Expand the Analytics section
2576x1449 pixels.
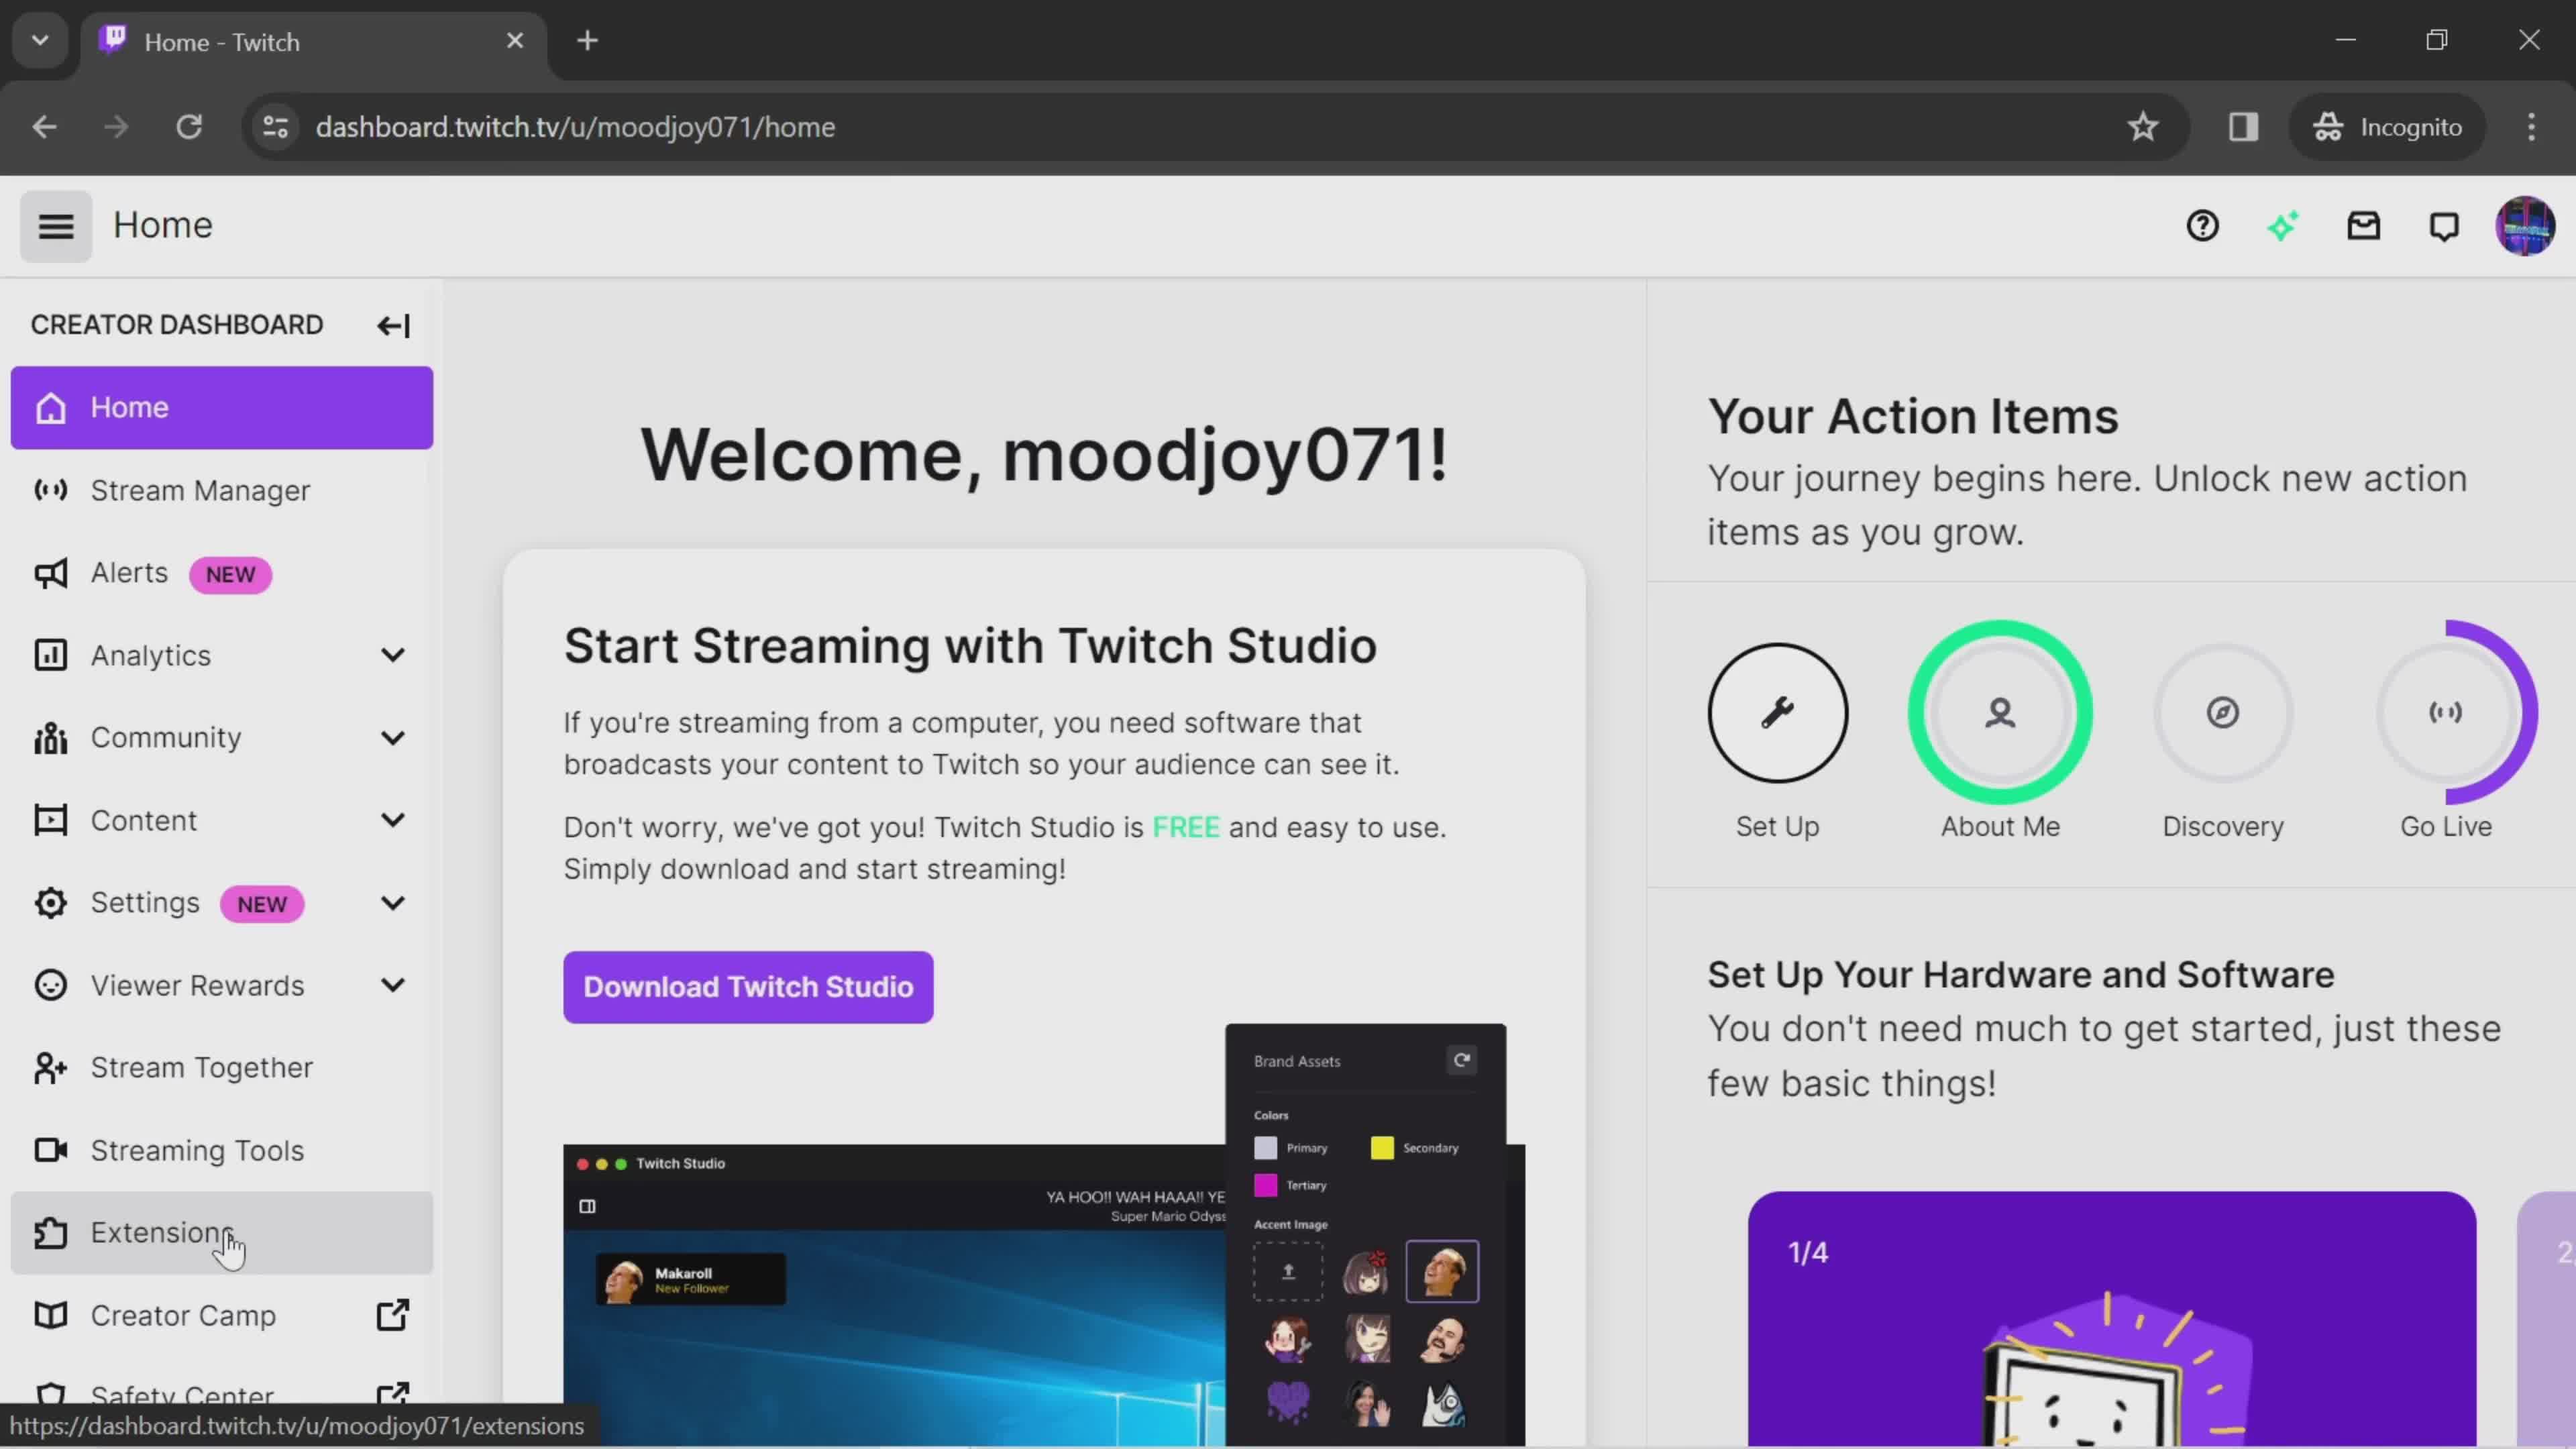tap(393, 655)
